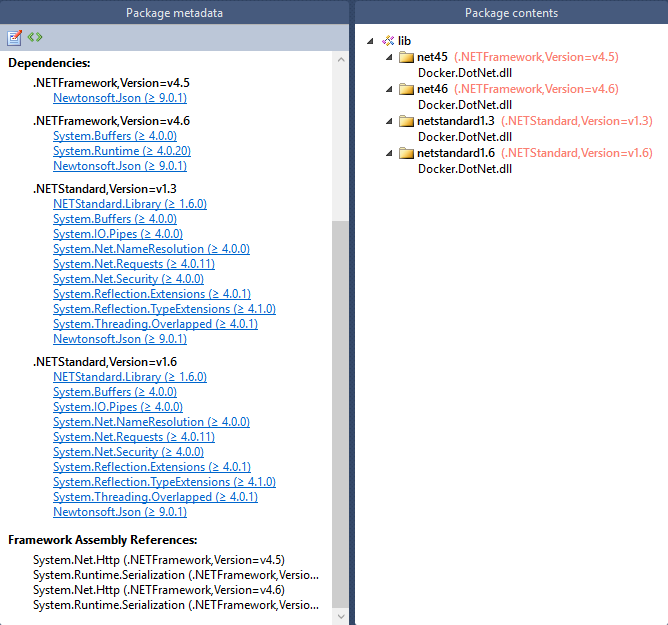Open System.Buffers link under .NETStandard v1.3

[115, 219]
